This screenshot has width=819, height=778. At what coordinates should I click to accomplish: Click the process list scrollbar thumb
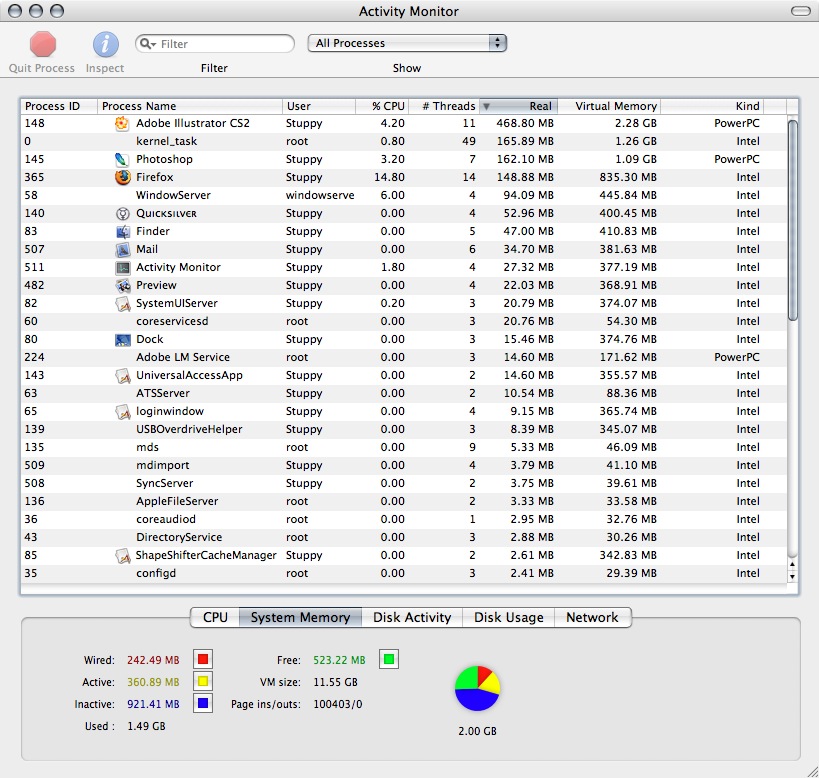(x=793, y=220)
